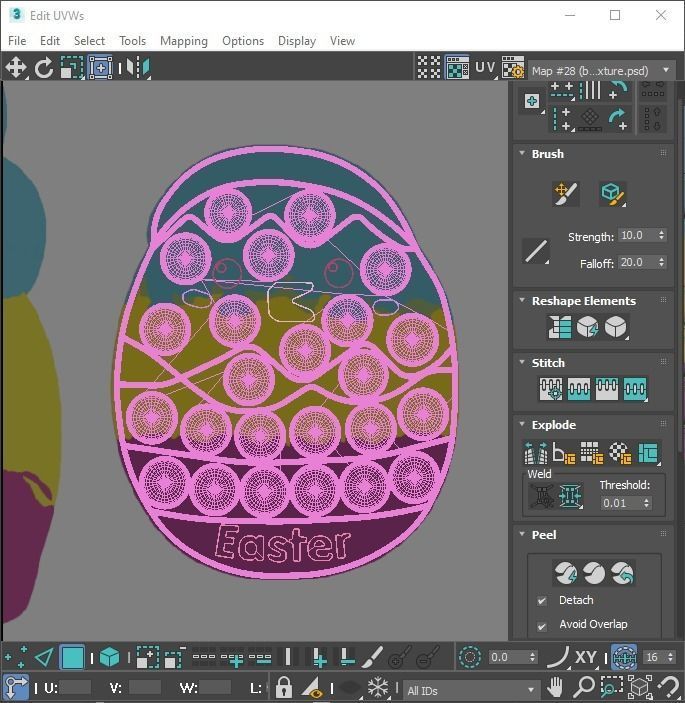Click the Reset Peel icon
The image size is (685, 703).
(623, 573)
